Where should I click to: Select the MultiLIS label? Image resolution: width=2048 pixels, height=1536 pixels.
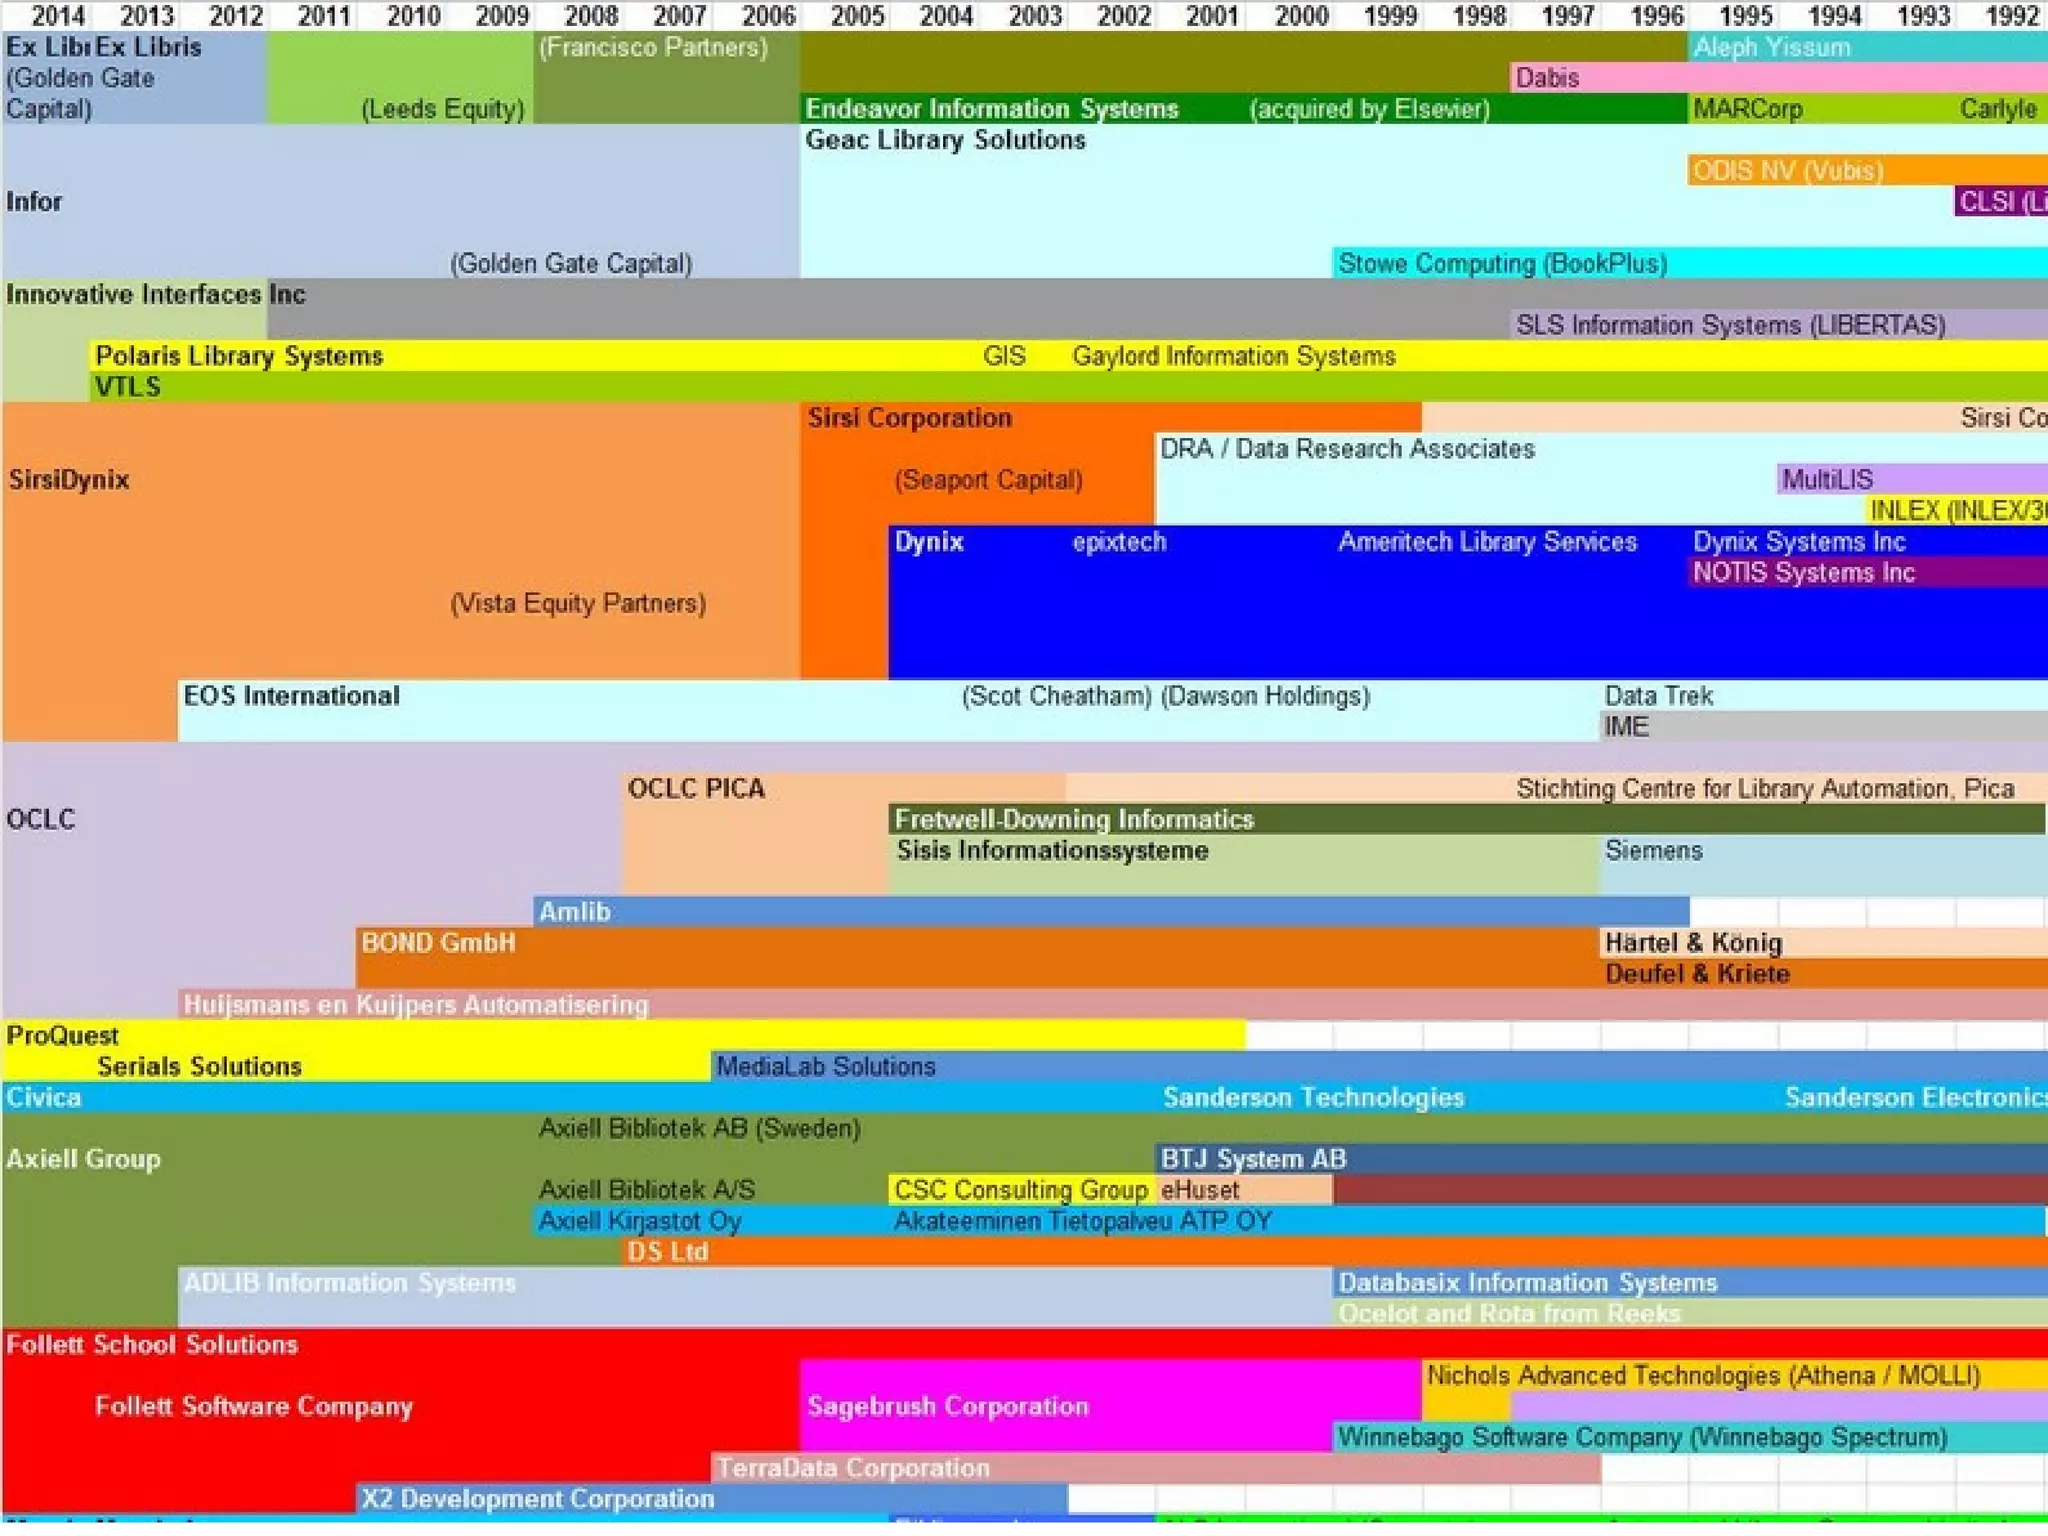[x=1827, y=480]
